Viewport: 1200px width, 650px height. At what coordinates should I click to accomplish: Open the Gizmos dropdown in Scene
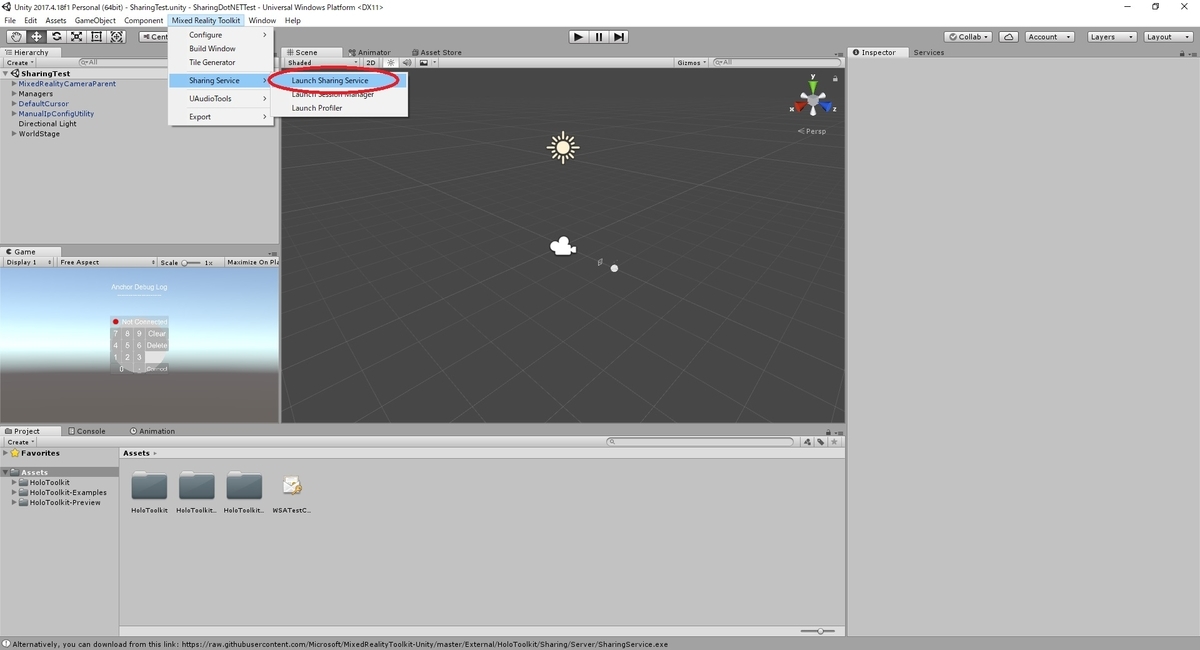(691, 63)
